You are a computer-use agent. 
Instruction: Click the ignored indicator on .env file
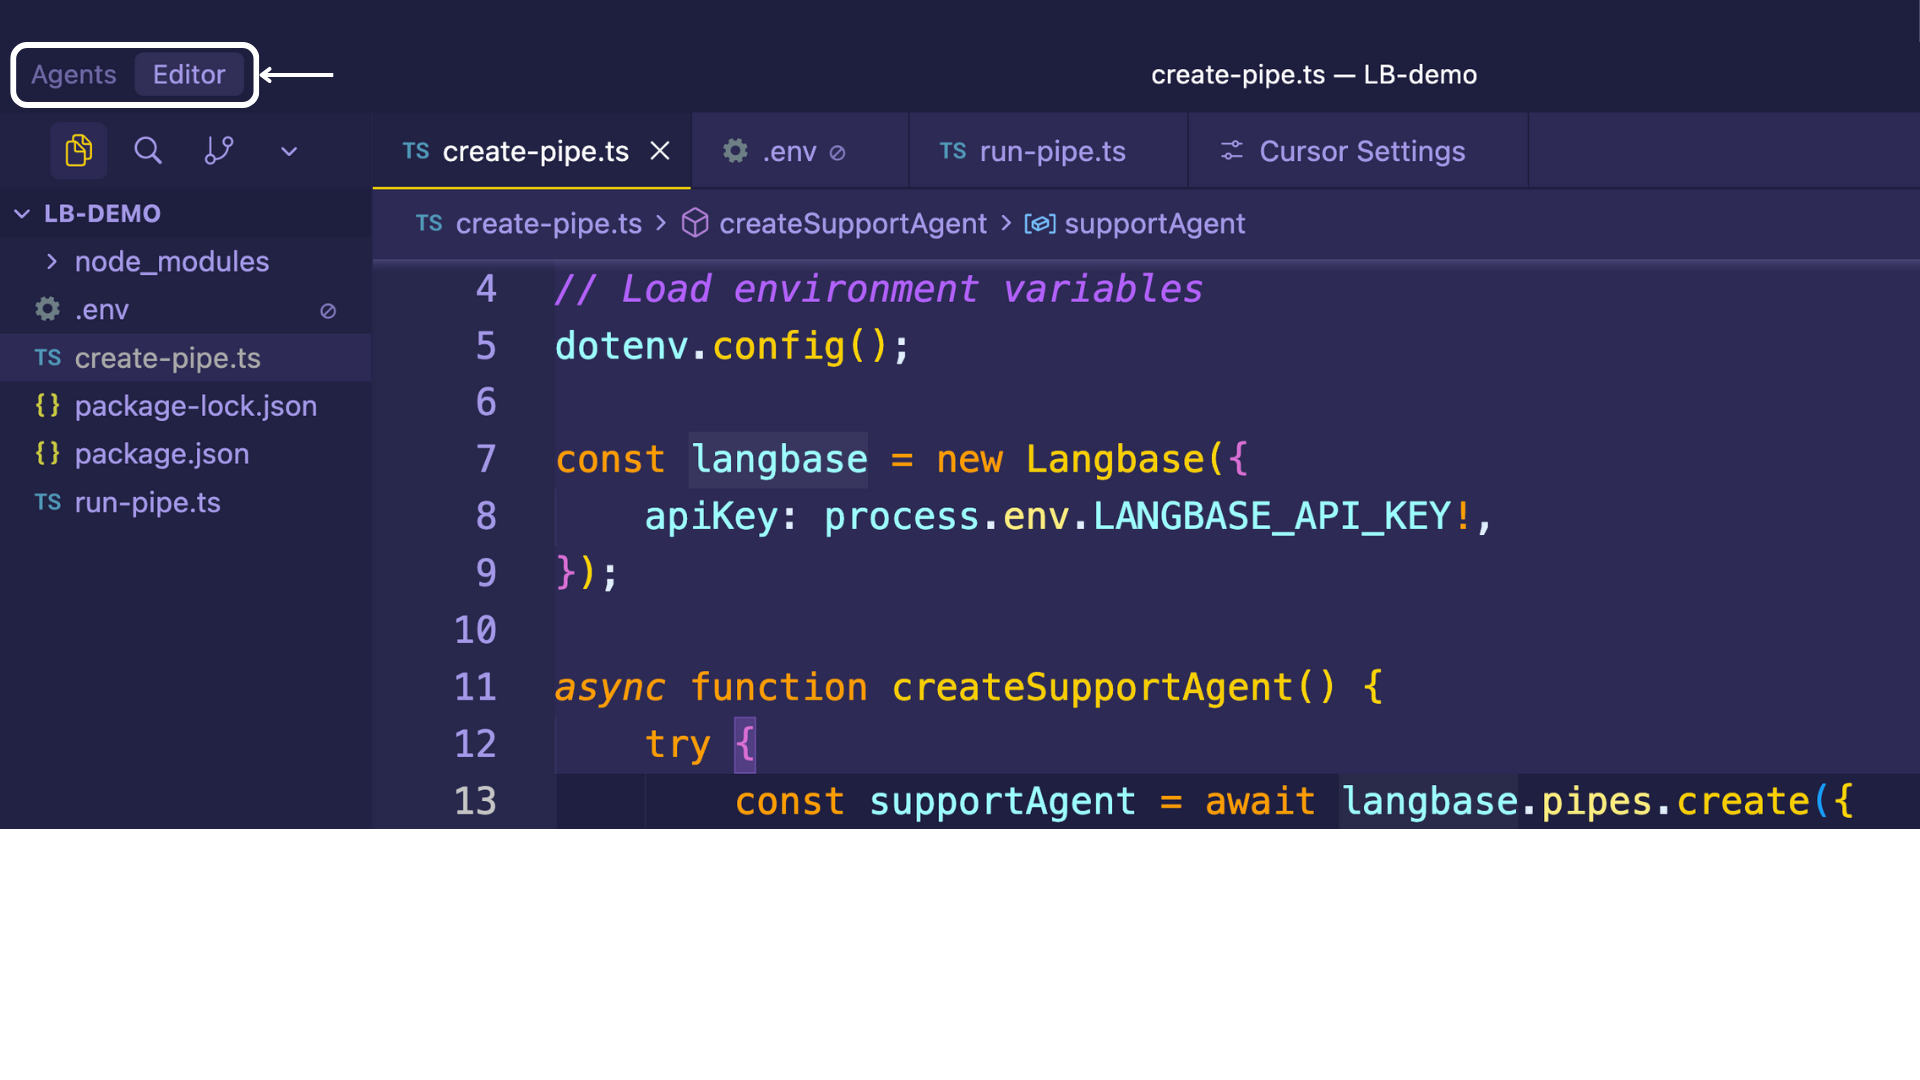coord(328,311)
